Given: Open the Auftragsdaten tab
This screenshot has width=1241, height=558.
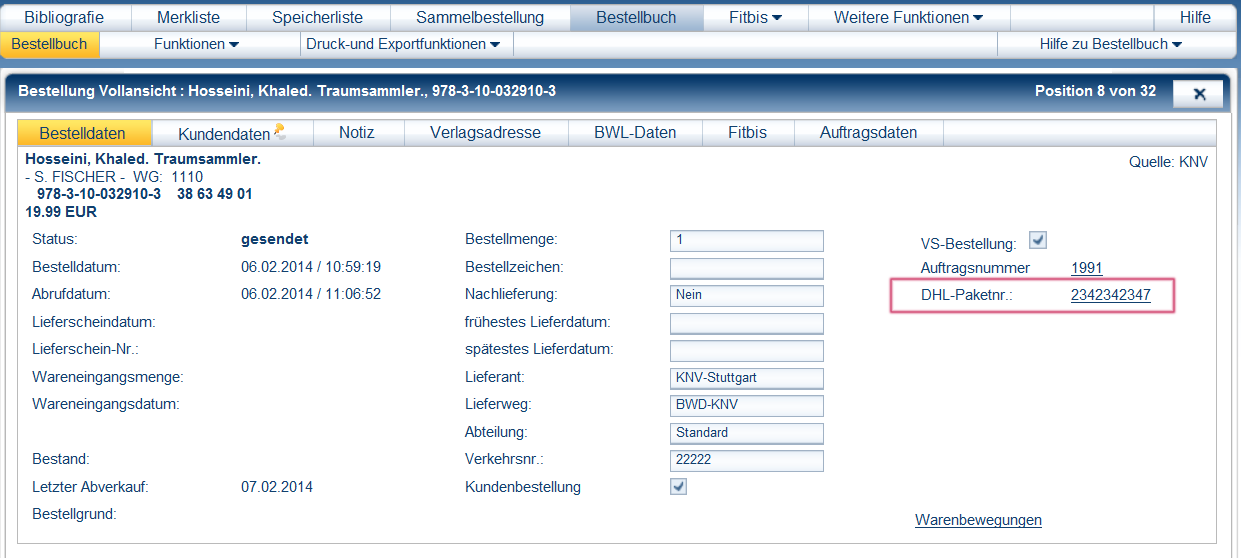Looking at the screenshot, I should (868, 132).
